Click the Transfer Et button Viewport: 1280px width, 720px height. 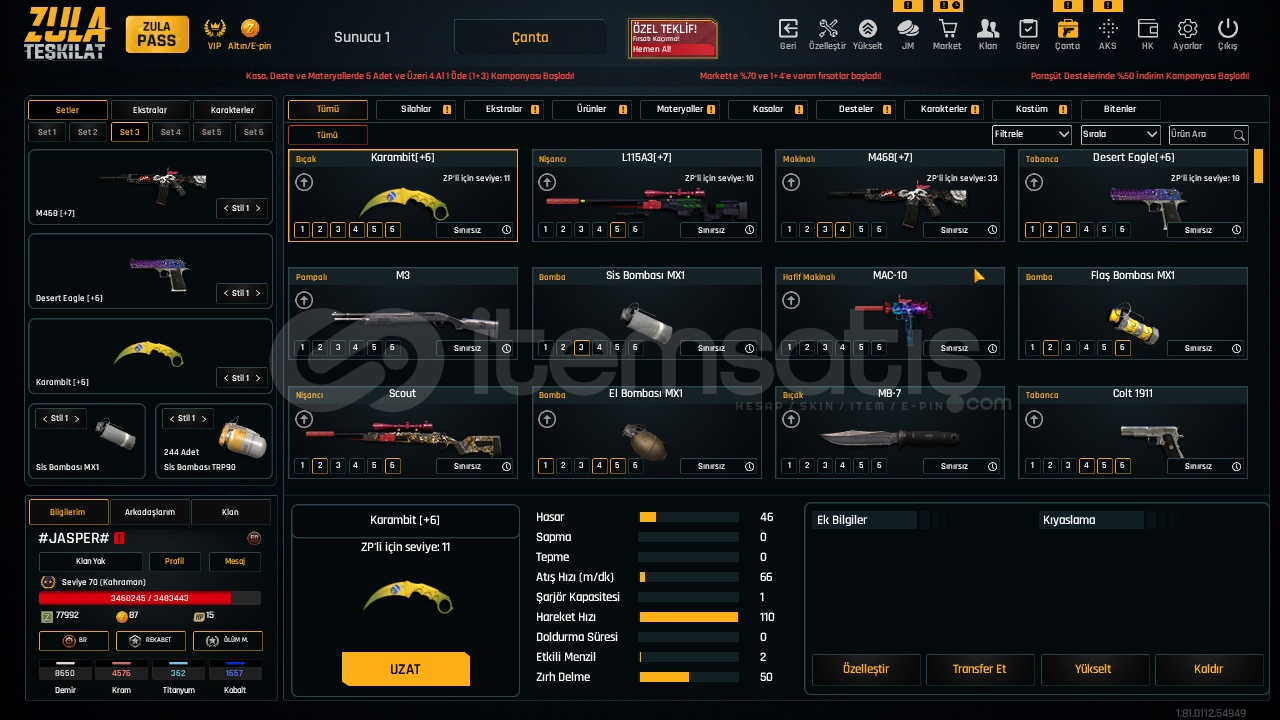point(980,669)
